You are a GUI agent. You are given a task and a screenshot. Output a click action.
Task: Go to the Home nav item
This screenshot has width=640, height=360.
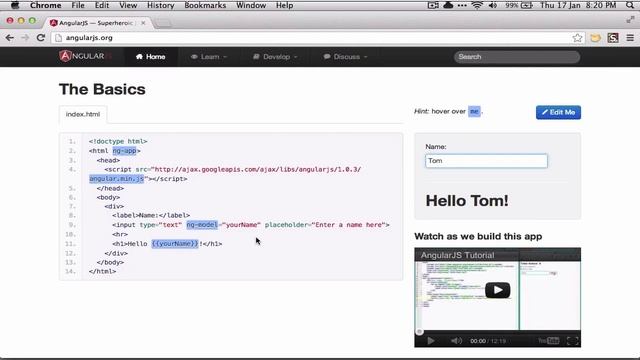[151, 57]
